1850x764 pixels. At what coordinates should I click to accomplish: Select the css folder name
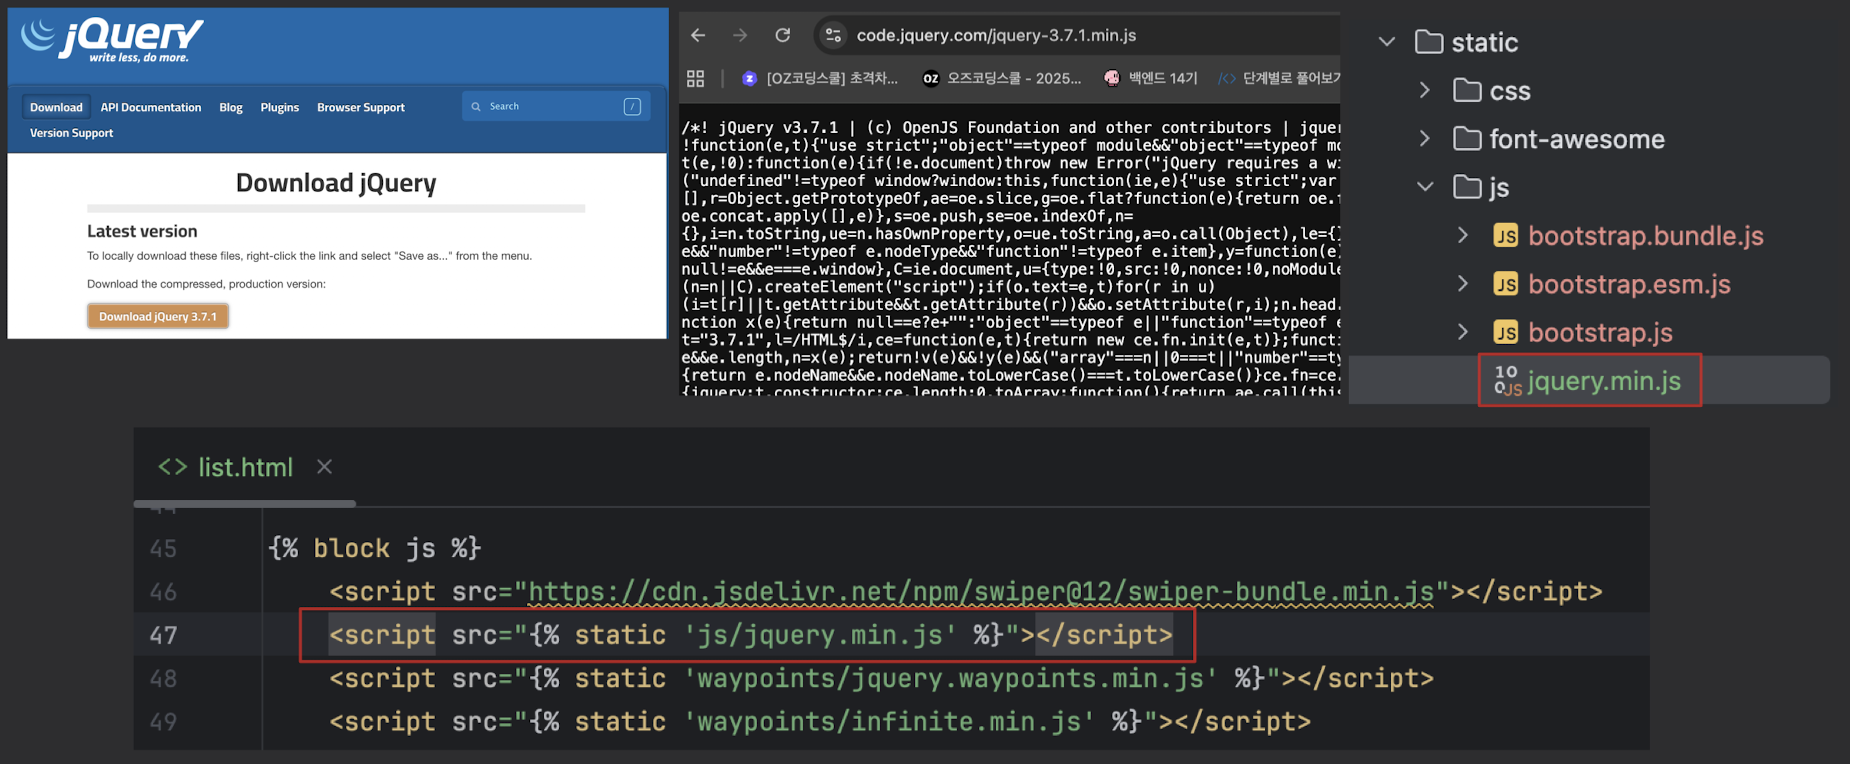[1510, 91]
